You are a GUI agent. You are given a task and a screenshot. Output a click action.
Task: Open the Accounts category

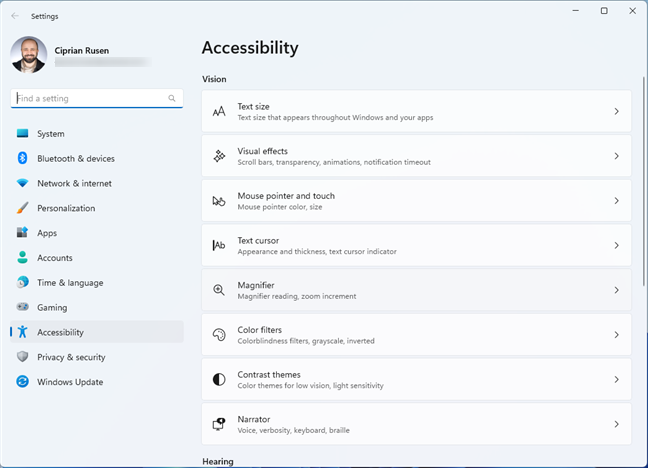click(x=97, y=258)
